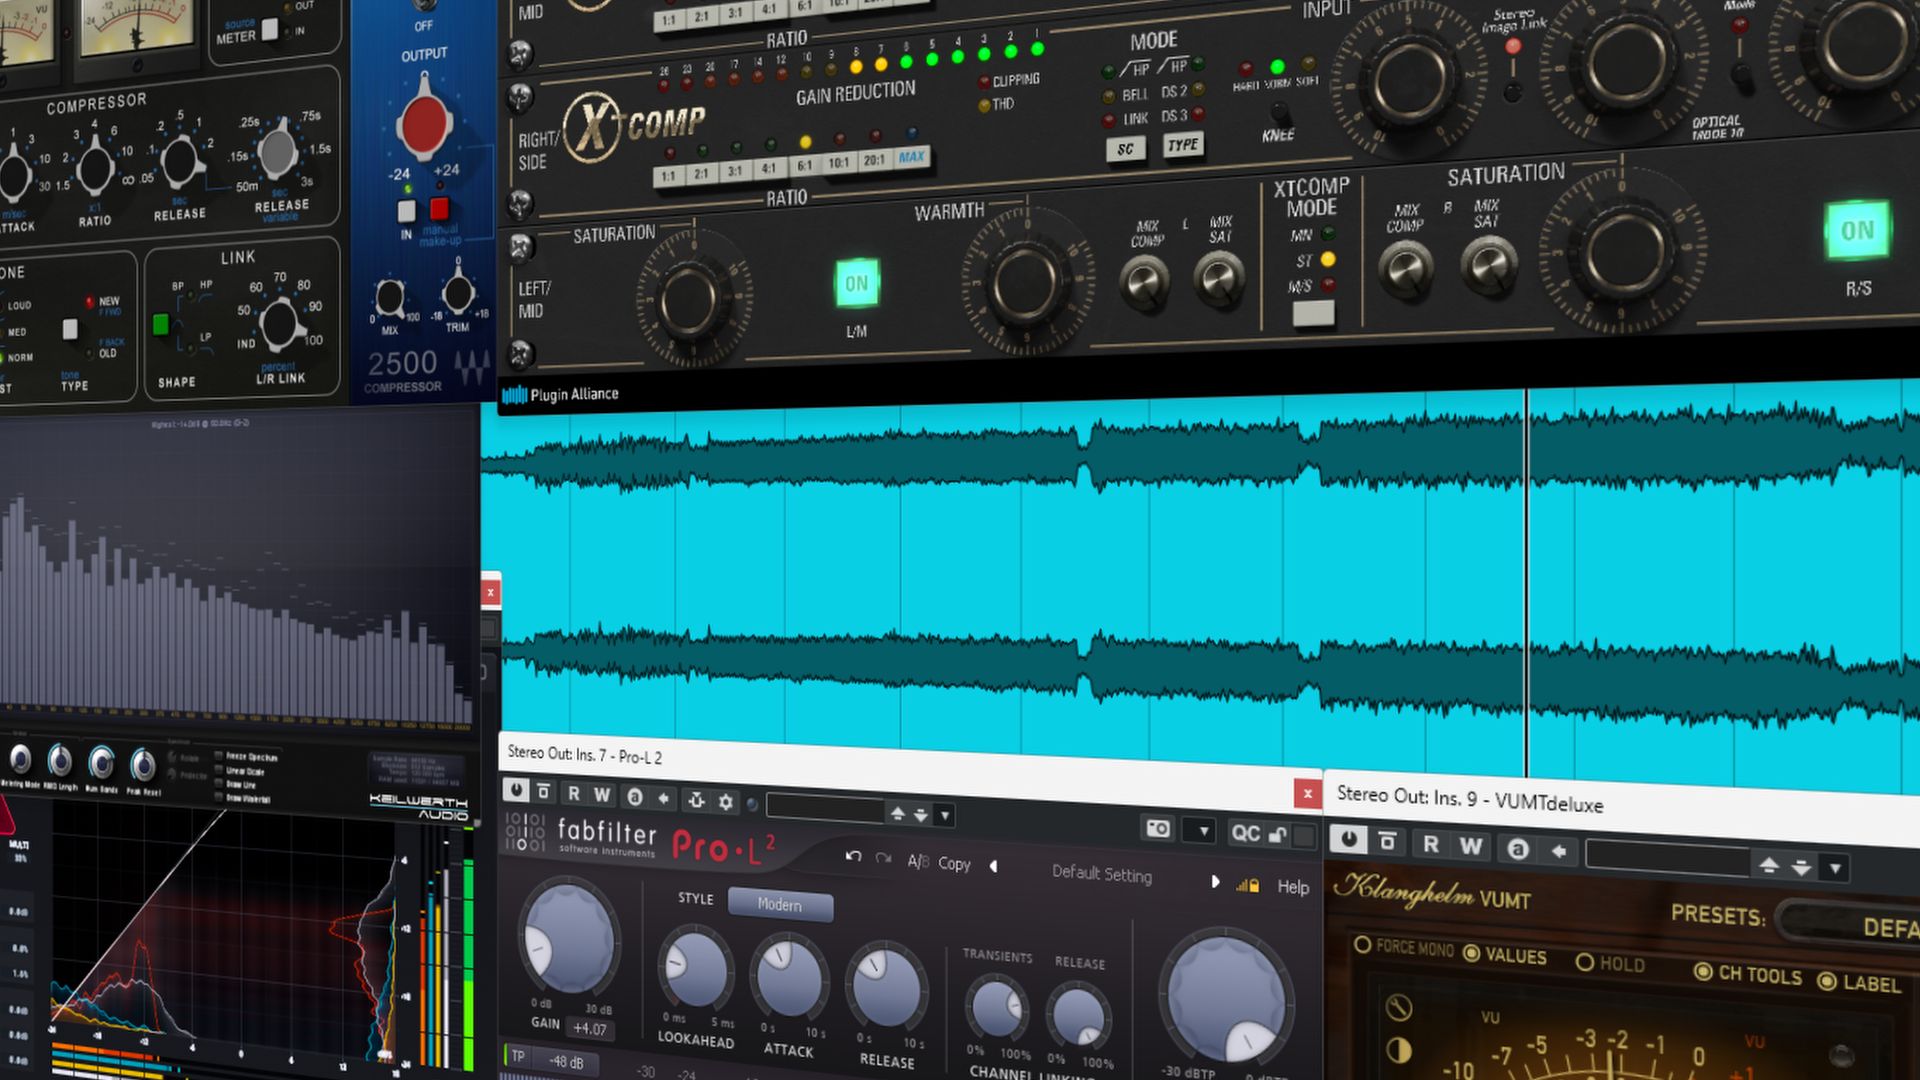1920x1080 pixels.
Task: Click the pin-window icon in Pro-L 2 toolbar
Action: tap(696, 800)
